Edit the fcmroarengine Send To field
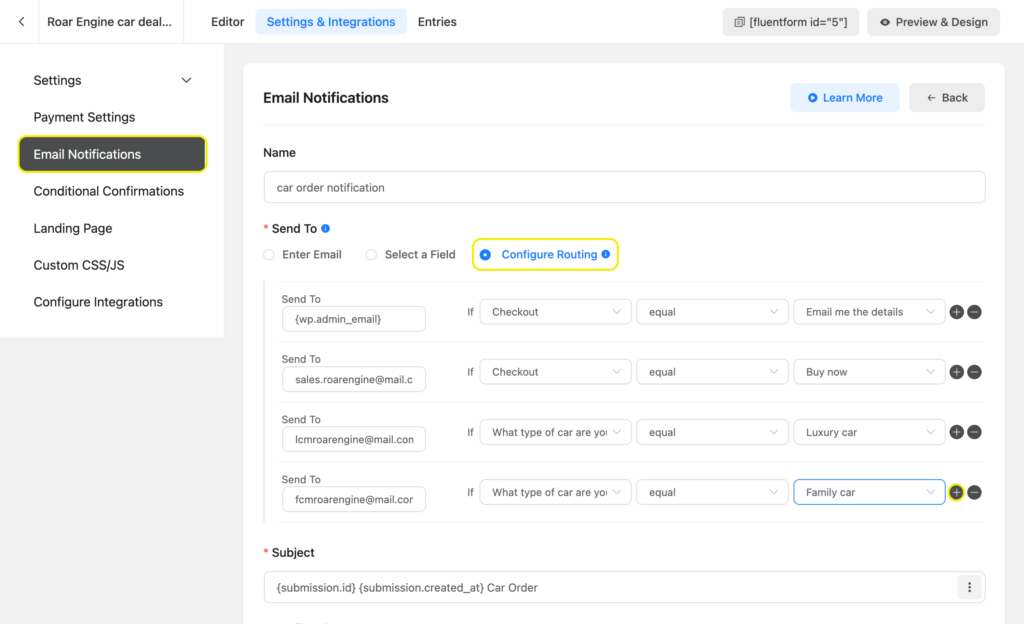This screenshot has width=1024, height=624. tap(354, 499)
